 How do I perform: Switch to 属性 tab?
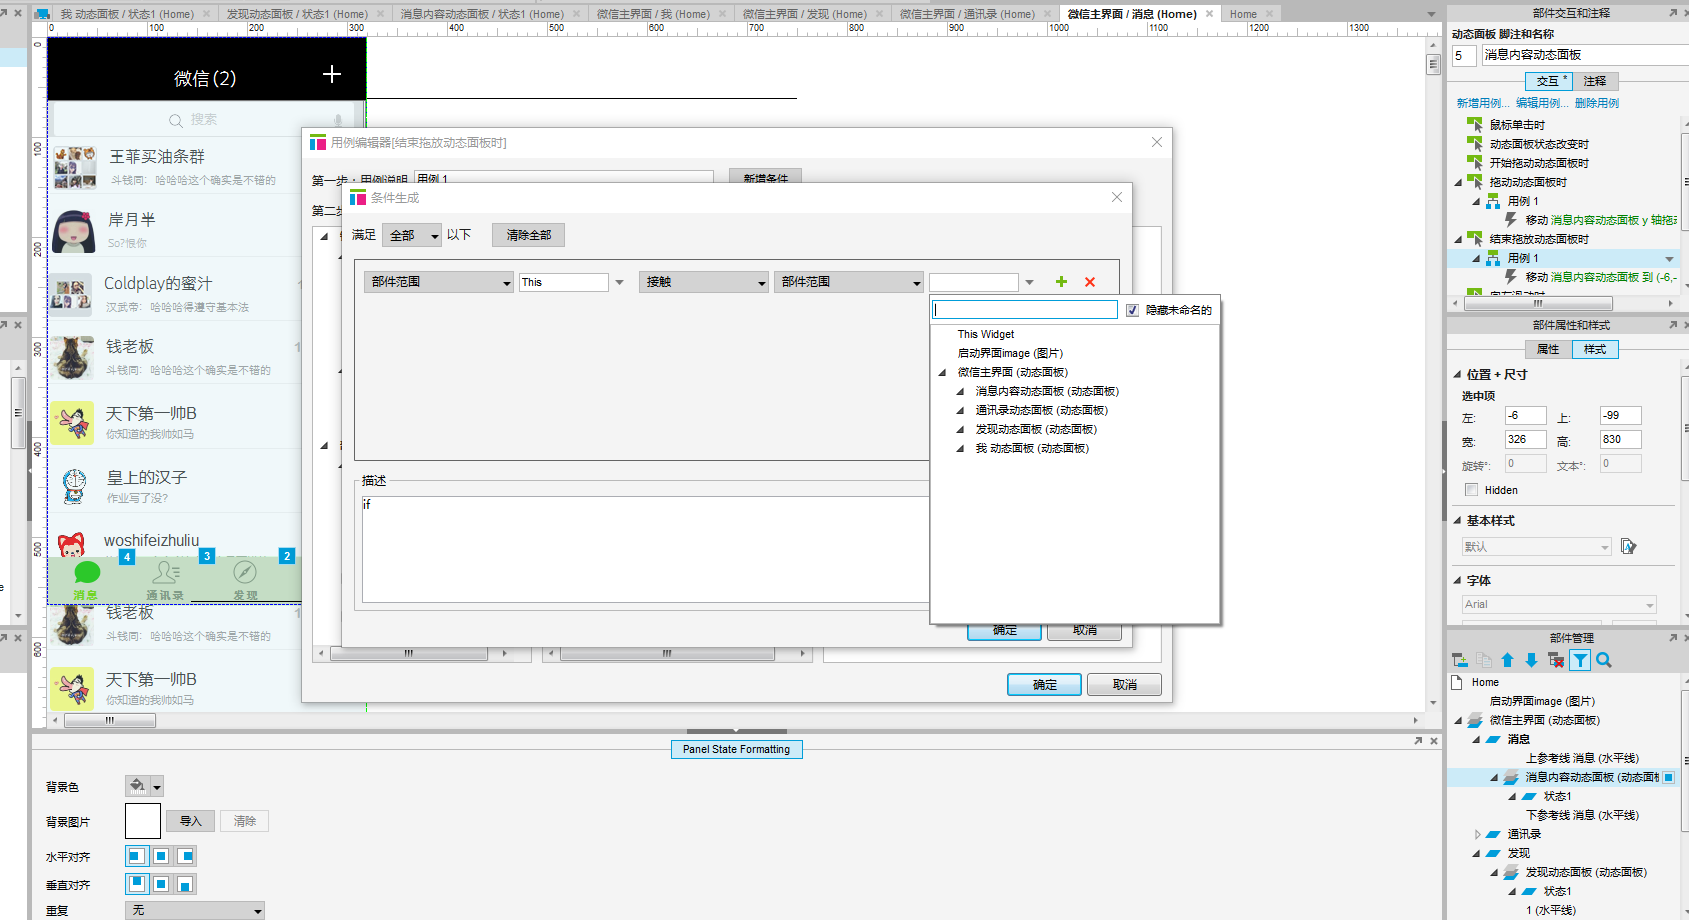point(1548,349)
